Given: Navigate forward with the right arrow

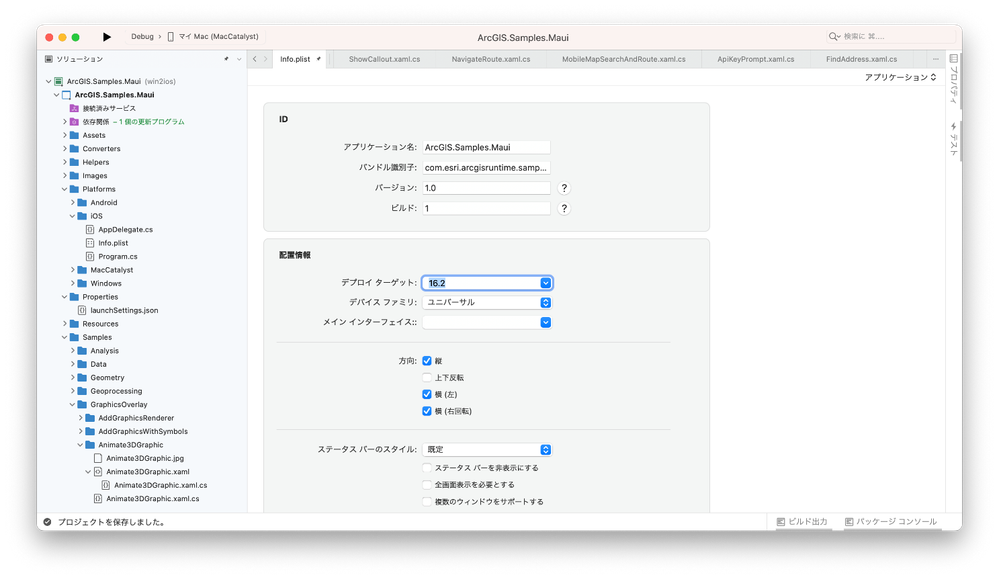Looking at the screenshot, I should pyautogui.click(x=266, y=59).
